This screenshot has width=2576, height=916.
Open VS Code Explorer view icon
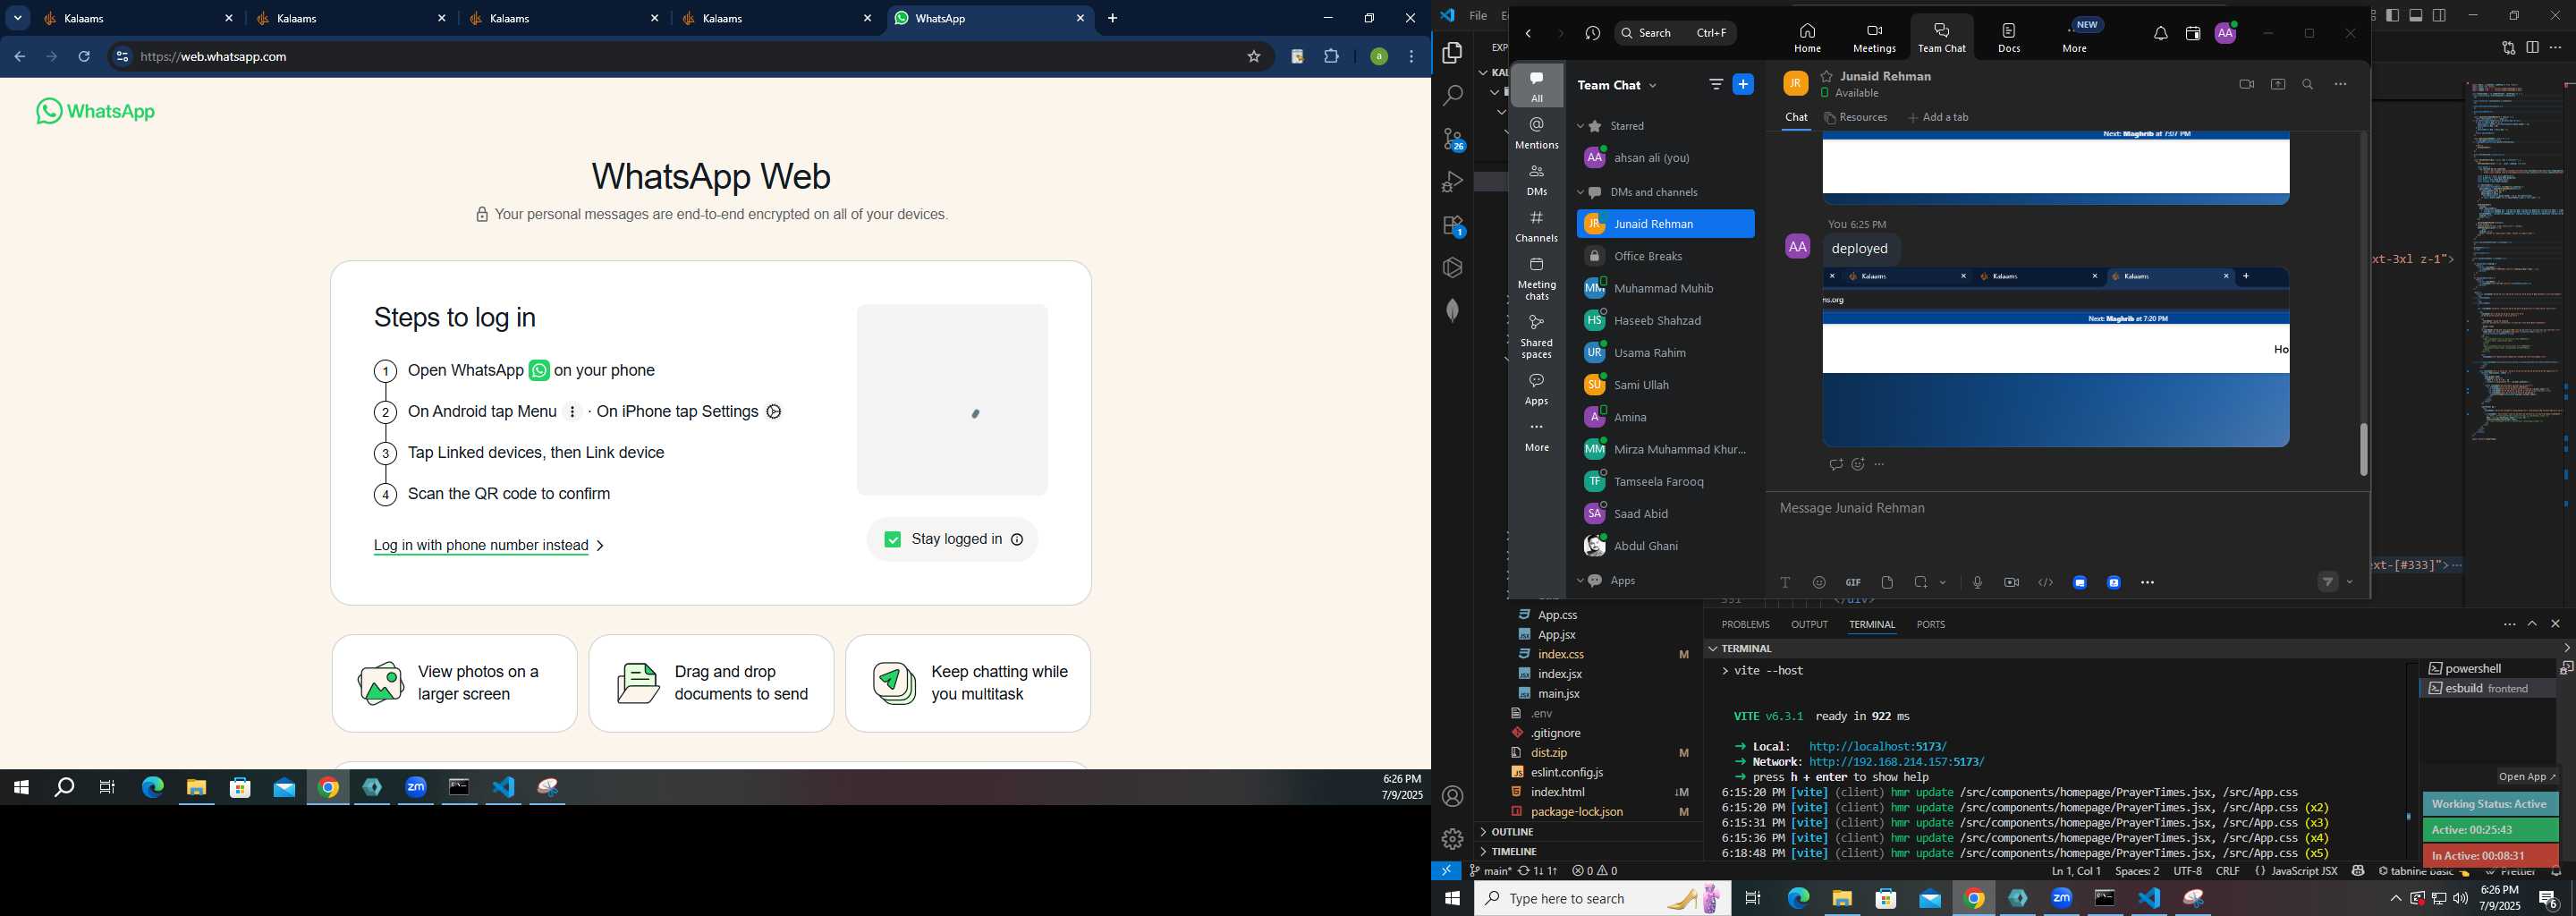pos(1452,53)
